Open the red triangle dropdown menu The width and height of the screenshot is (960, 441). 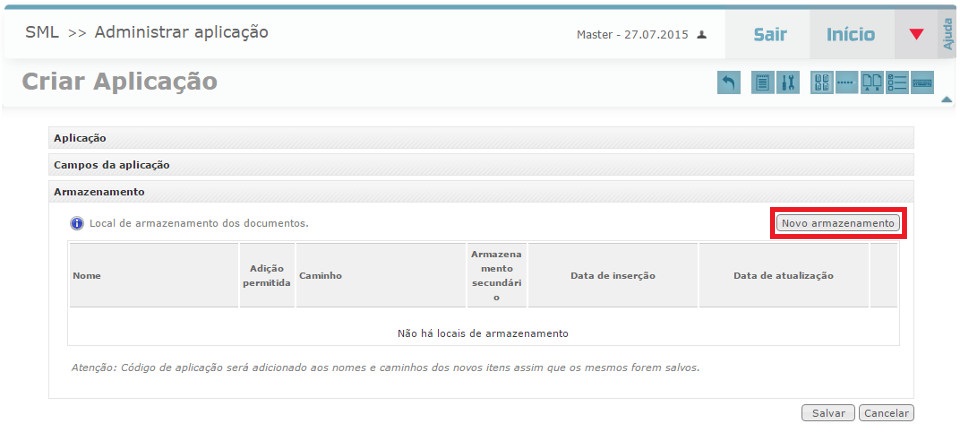(x=916, y=34)
